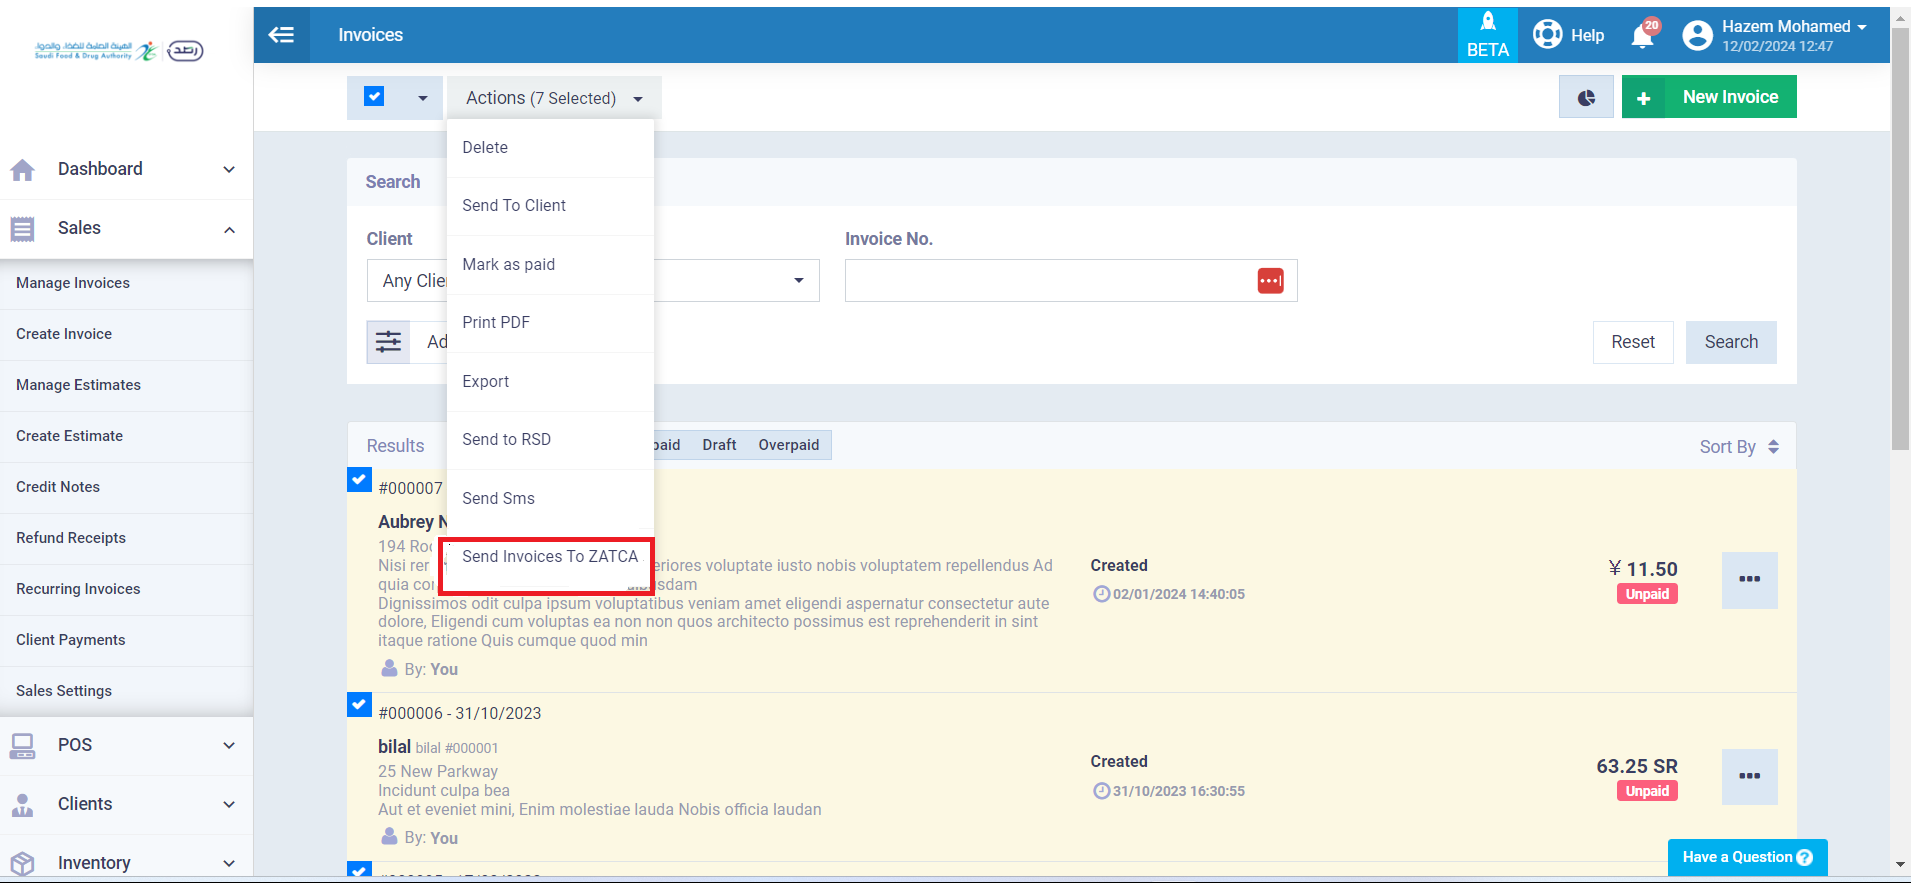
Task: Click the Invoice No. input field
Action: (1048, 281)
